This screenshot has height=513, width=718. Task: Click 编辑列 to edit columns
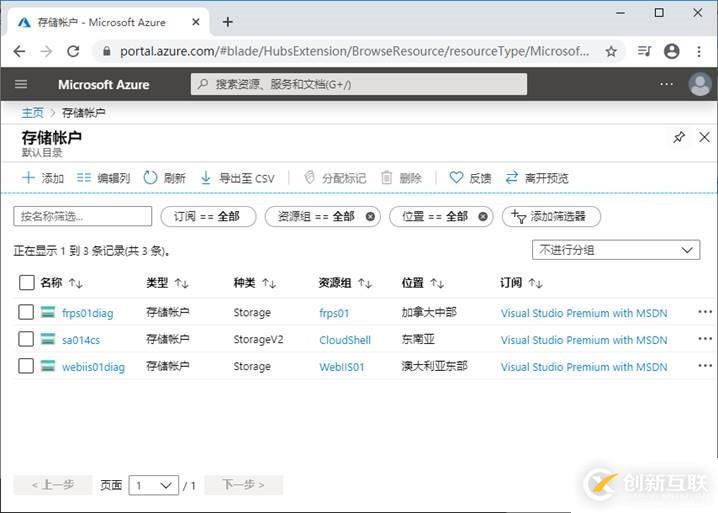[103, 178]
